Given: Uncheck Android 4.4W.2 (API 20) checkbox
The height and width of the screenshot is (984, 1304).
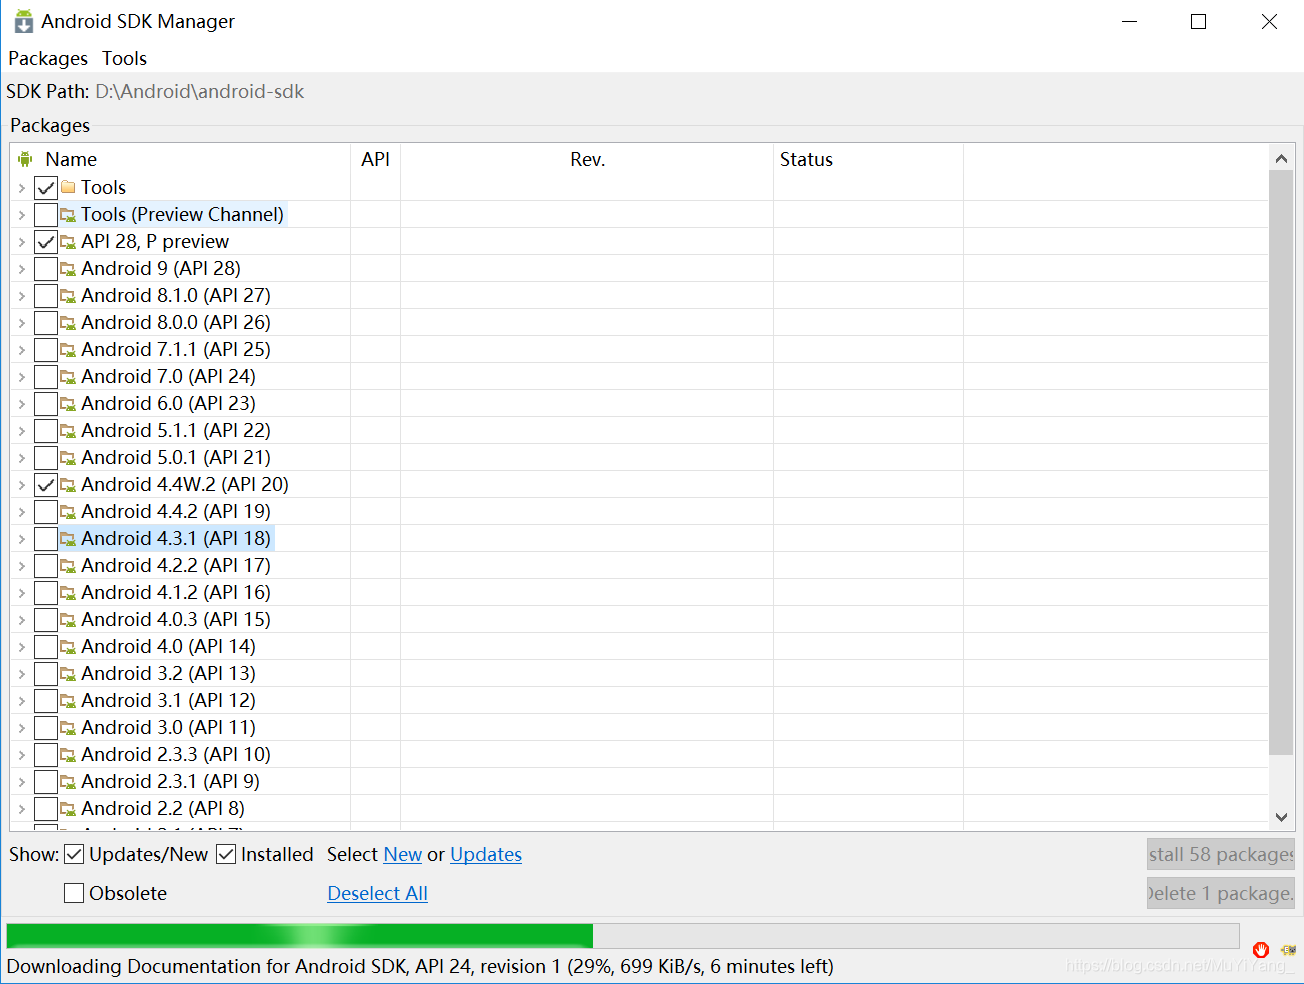Looking at the screenshot, I should (45, 484).
